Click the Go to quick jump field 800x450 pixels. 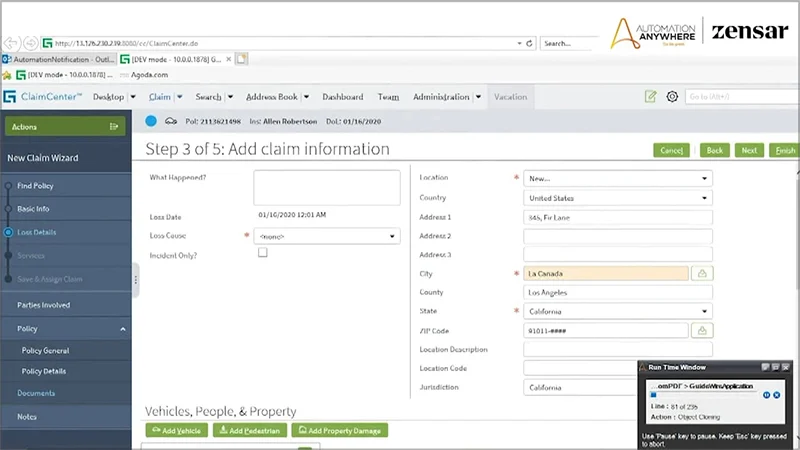coord(742,96)
